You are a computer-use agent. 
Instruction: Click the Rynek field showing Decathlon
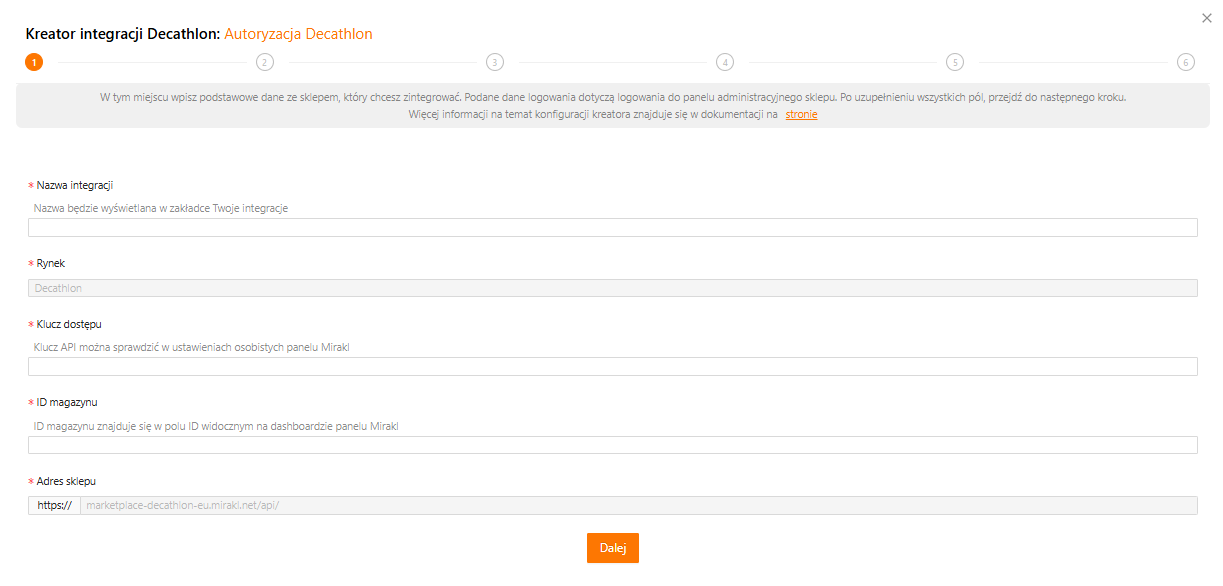coord(612,288)
